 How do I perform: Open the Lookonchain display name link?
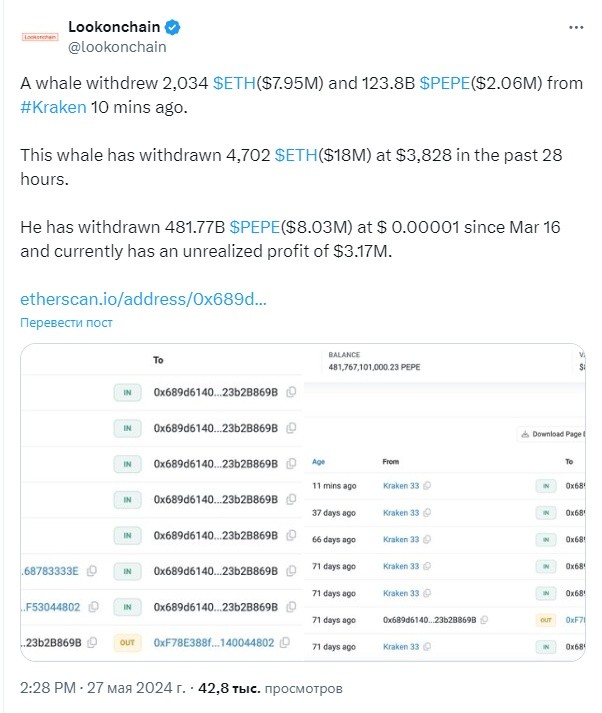click(x=114, y=27)
